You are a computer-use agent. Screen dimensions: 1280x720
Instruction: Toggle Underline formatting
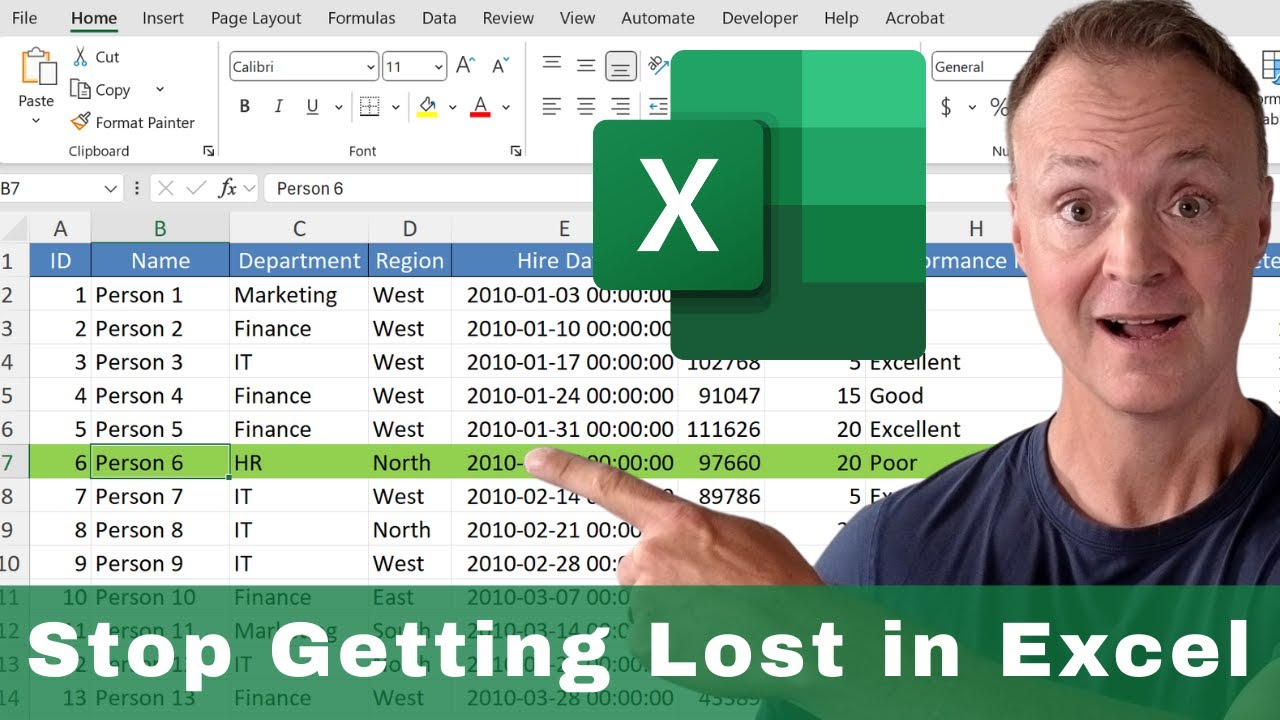pos(312,107)
